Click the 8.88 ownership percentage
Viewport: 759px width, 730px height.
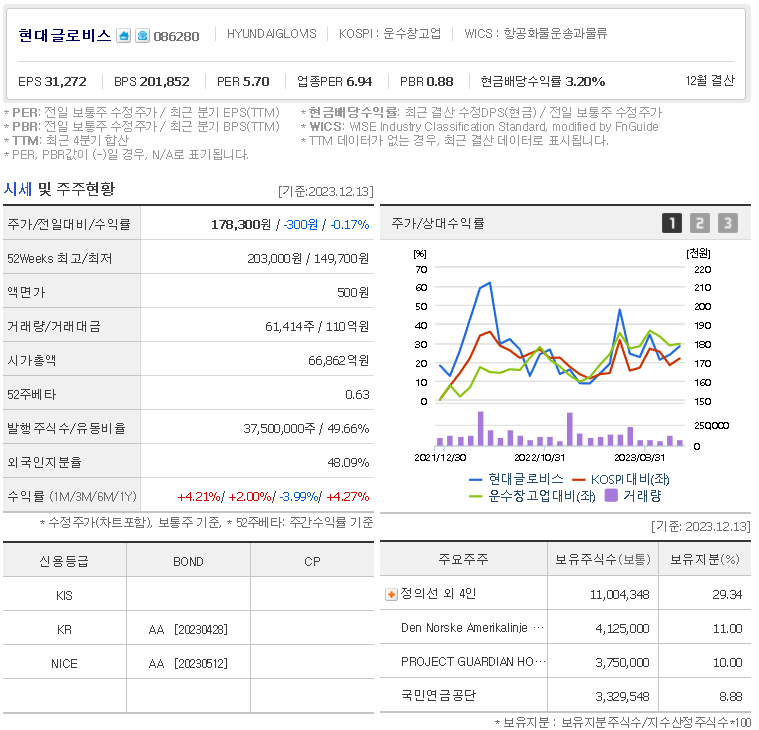click(x=730, y=697)
